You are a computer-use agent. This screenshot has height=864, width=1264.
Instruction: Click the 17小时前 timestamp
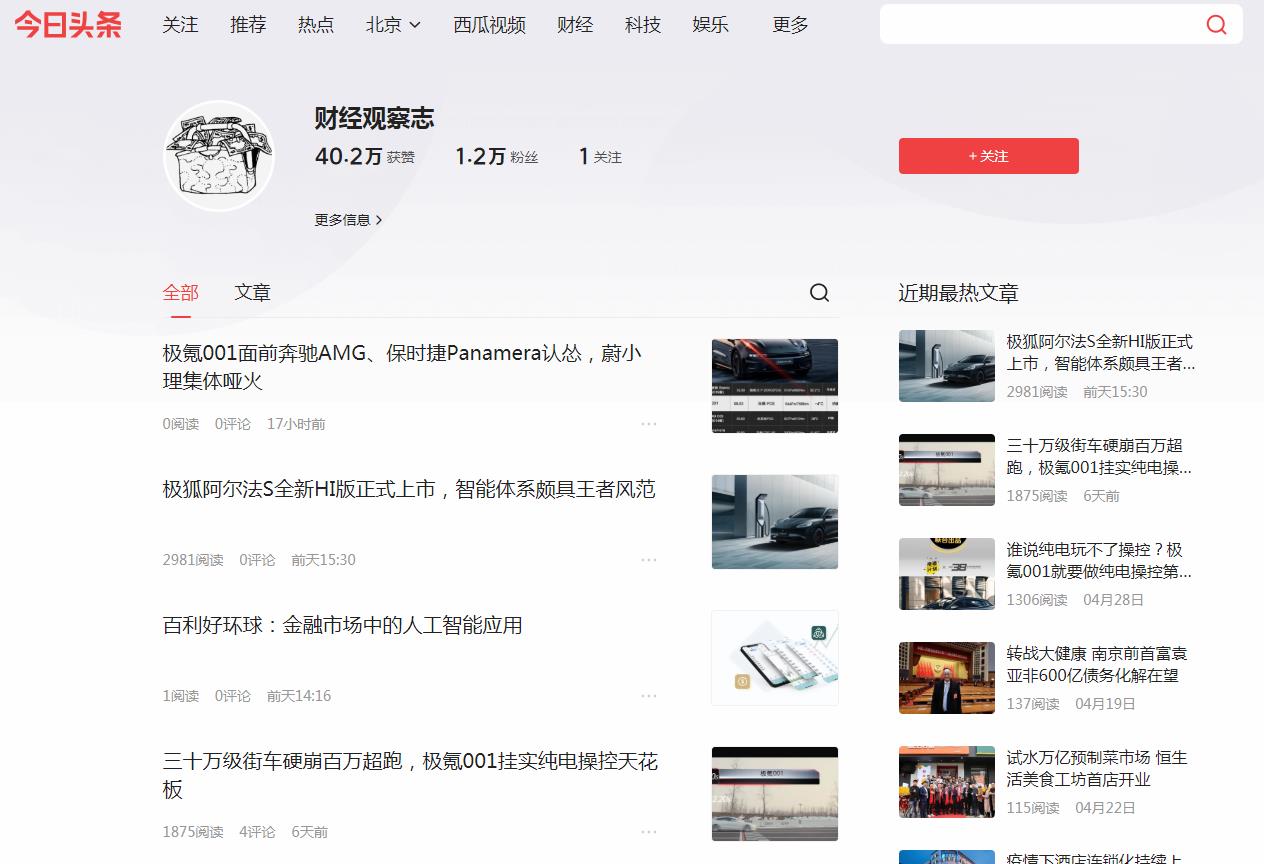(x=296, y=424)
